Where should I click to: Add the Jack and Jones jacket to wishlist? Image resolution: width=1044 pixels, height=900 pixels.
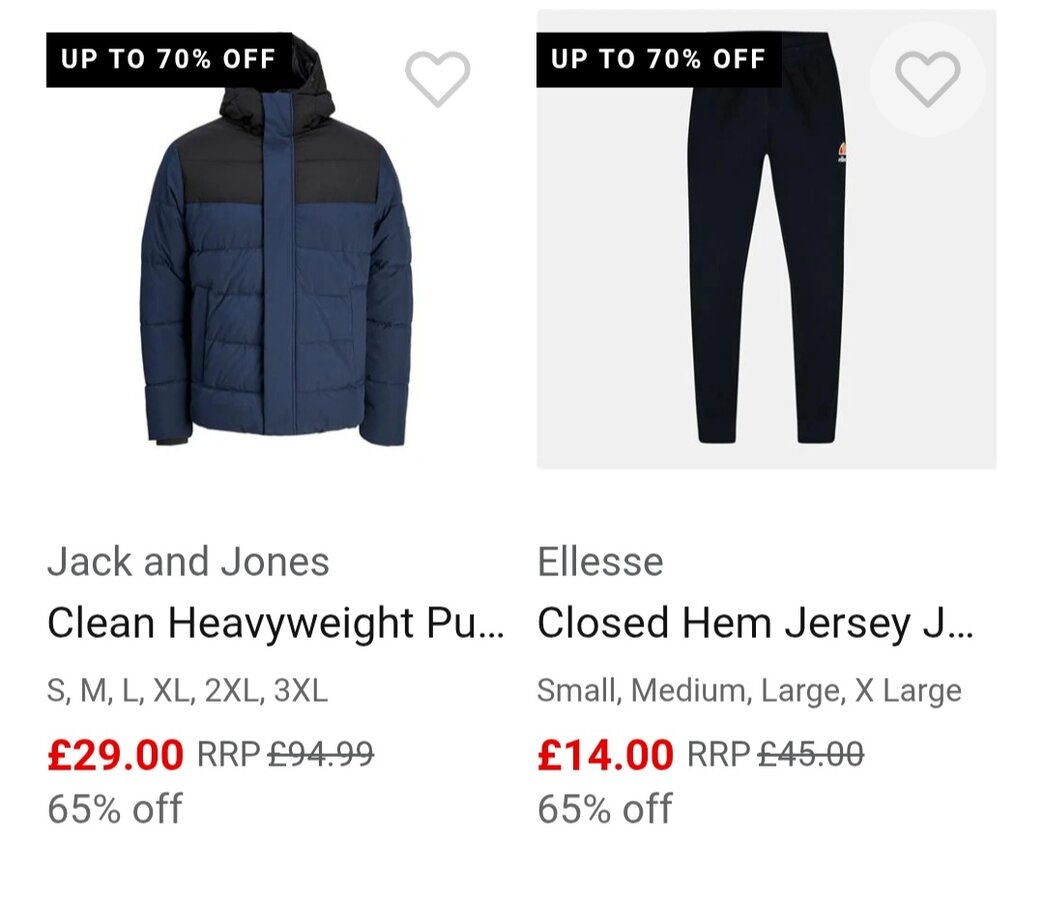[x=437, y=79]
